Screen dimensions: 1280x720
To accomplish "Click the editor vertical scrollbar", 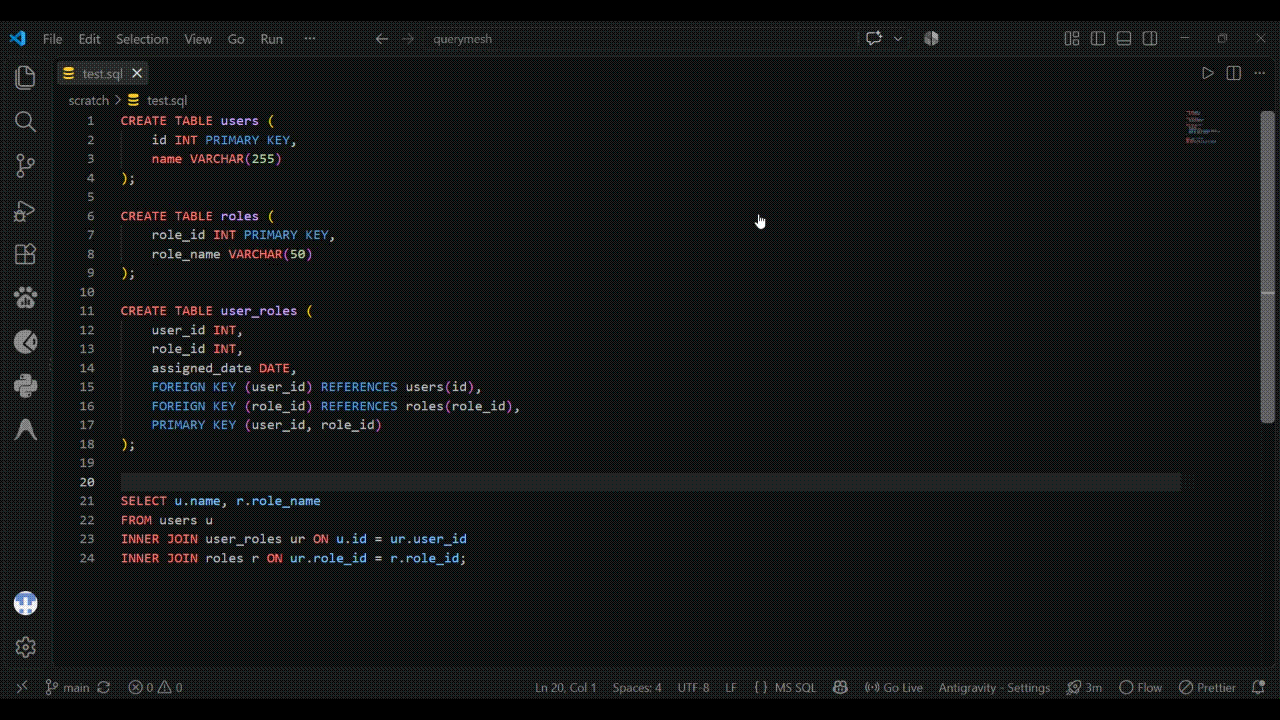I will [x=1267, y=266].
